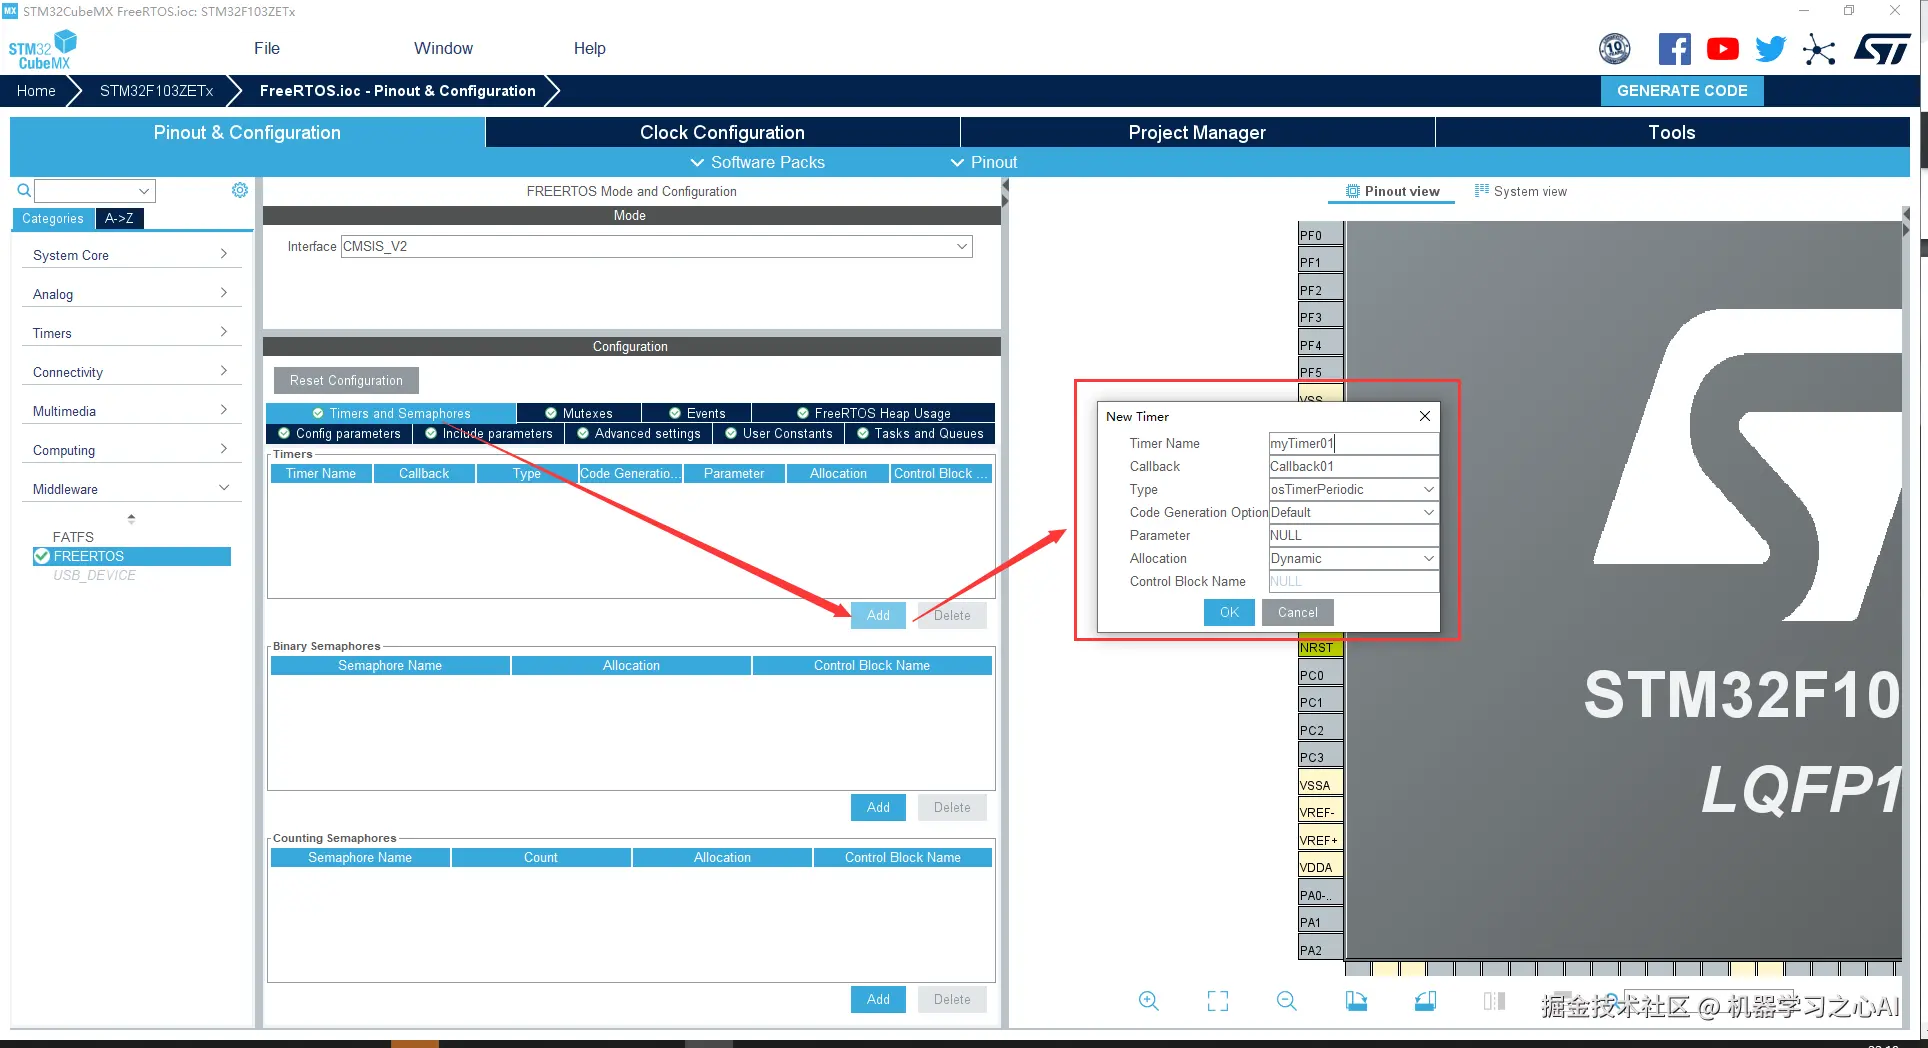The width and height of the screenshot is (1928, 1048).
Task: Click the NRST pin on the chip
Action: [x=1320, y=648]
